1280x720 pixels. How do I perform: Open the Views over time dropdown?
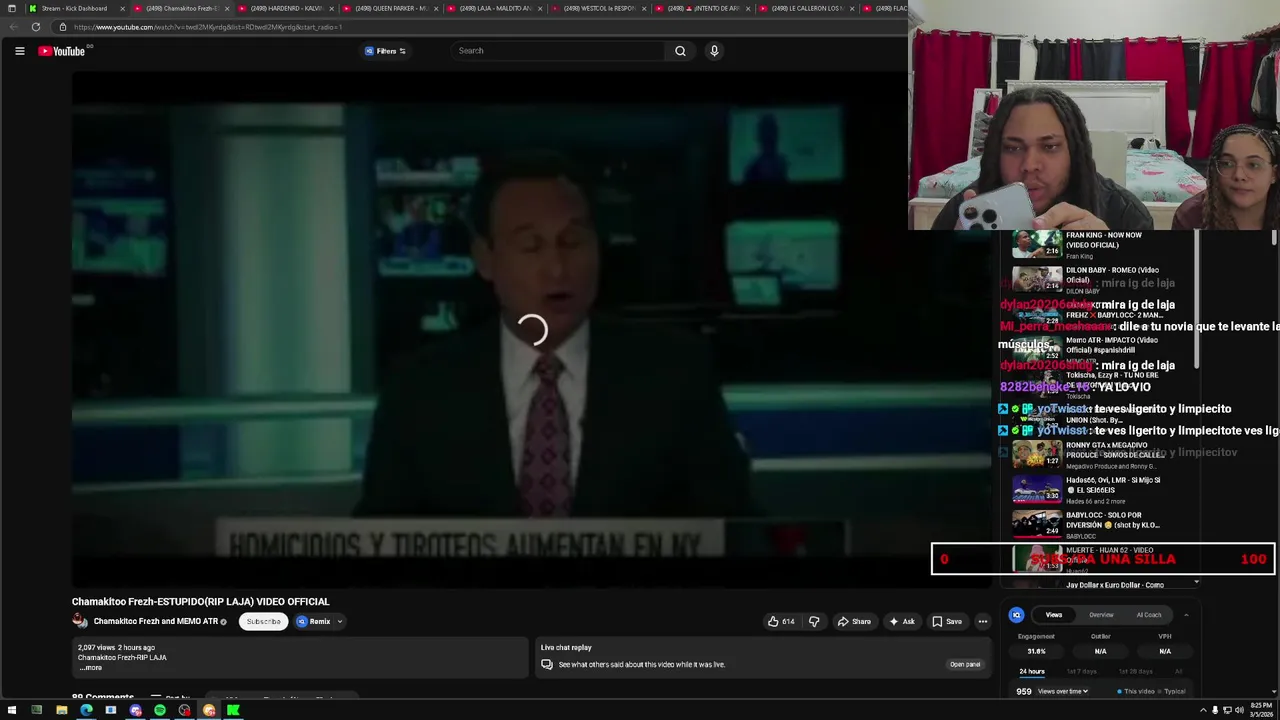pos(1063,691)
